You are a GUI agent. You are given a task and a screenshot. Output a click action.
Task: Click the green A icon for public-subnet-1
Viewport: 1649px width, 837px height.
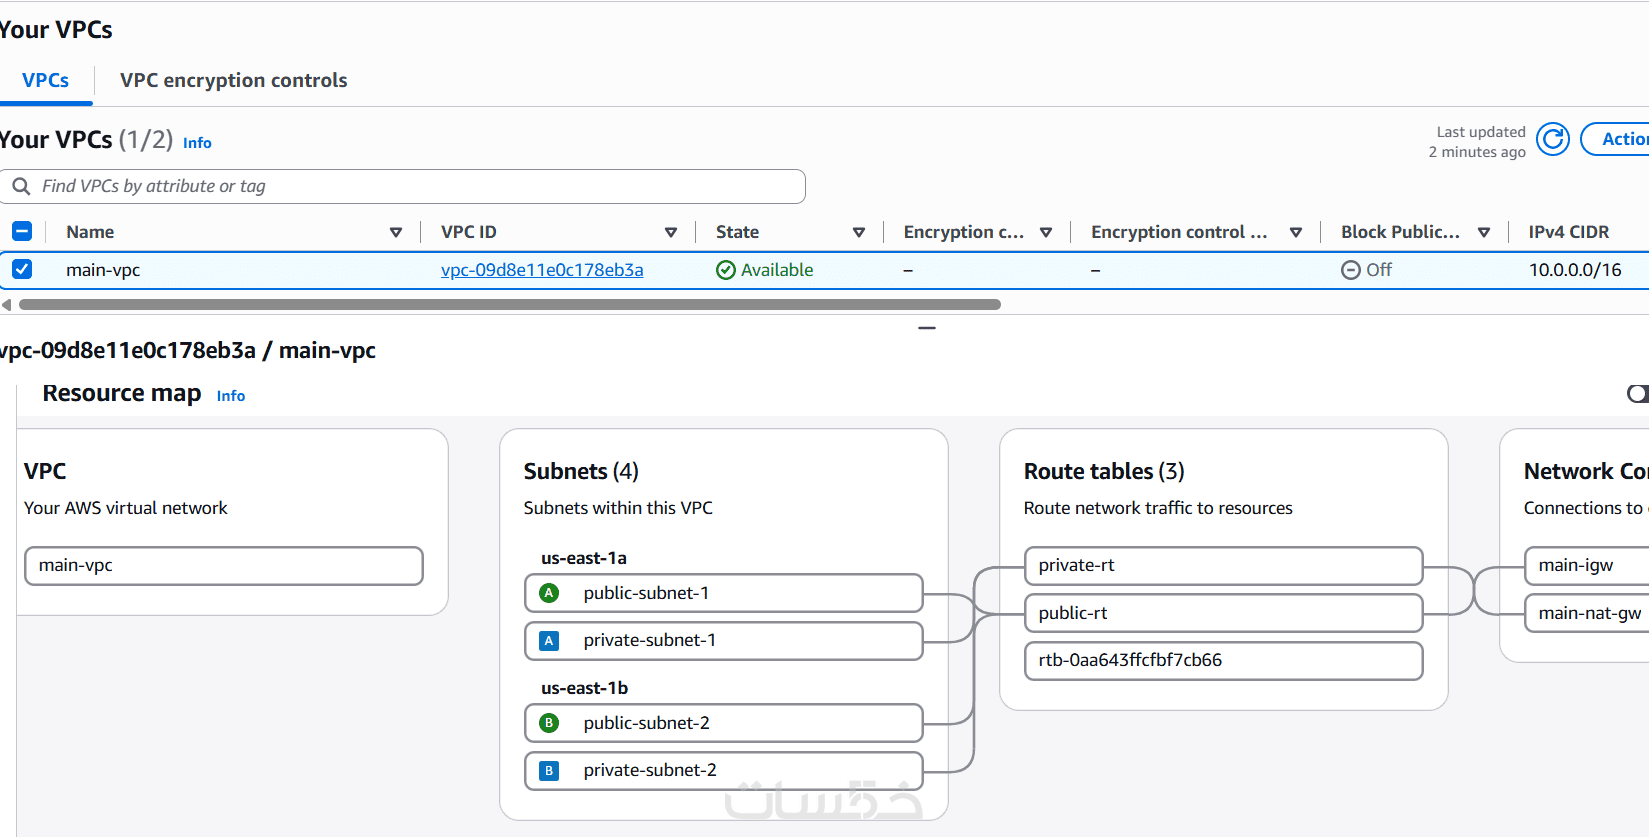[549, 593]
